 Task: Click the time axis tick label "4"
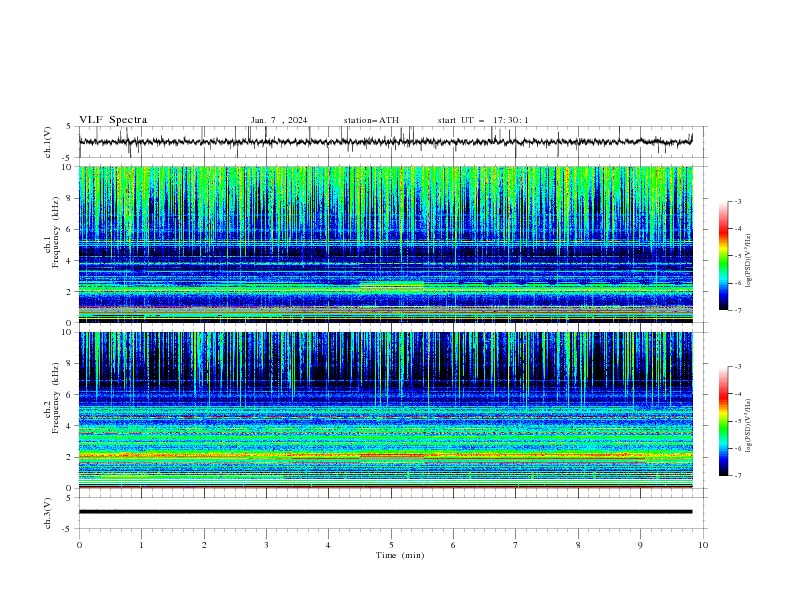(328, 545)
